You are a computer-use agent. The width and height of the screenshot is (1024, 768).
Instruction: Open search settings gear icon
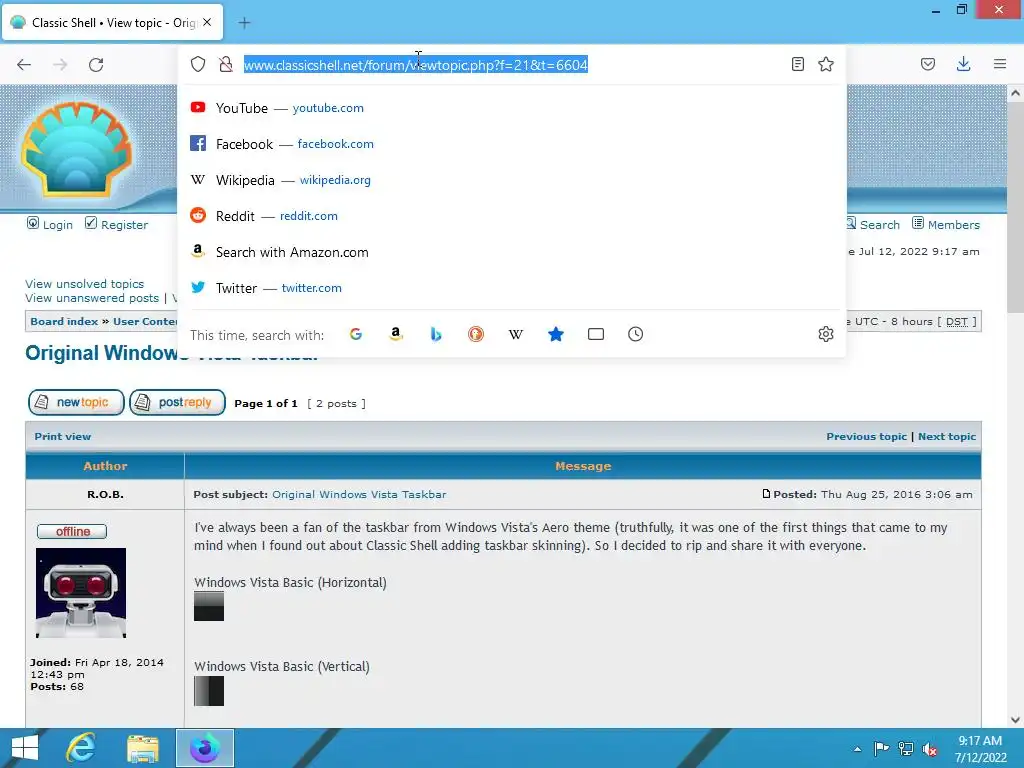826,334
